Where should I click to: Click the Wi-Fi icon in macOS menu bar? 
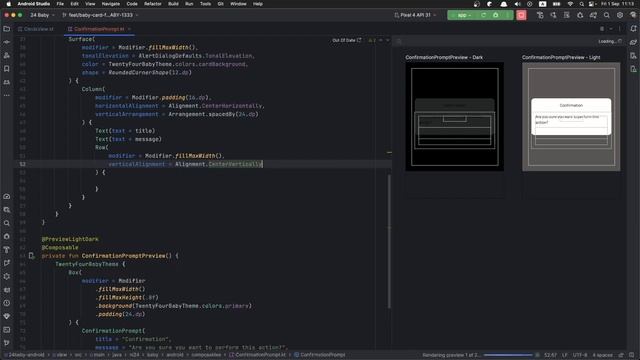point(570,4)
